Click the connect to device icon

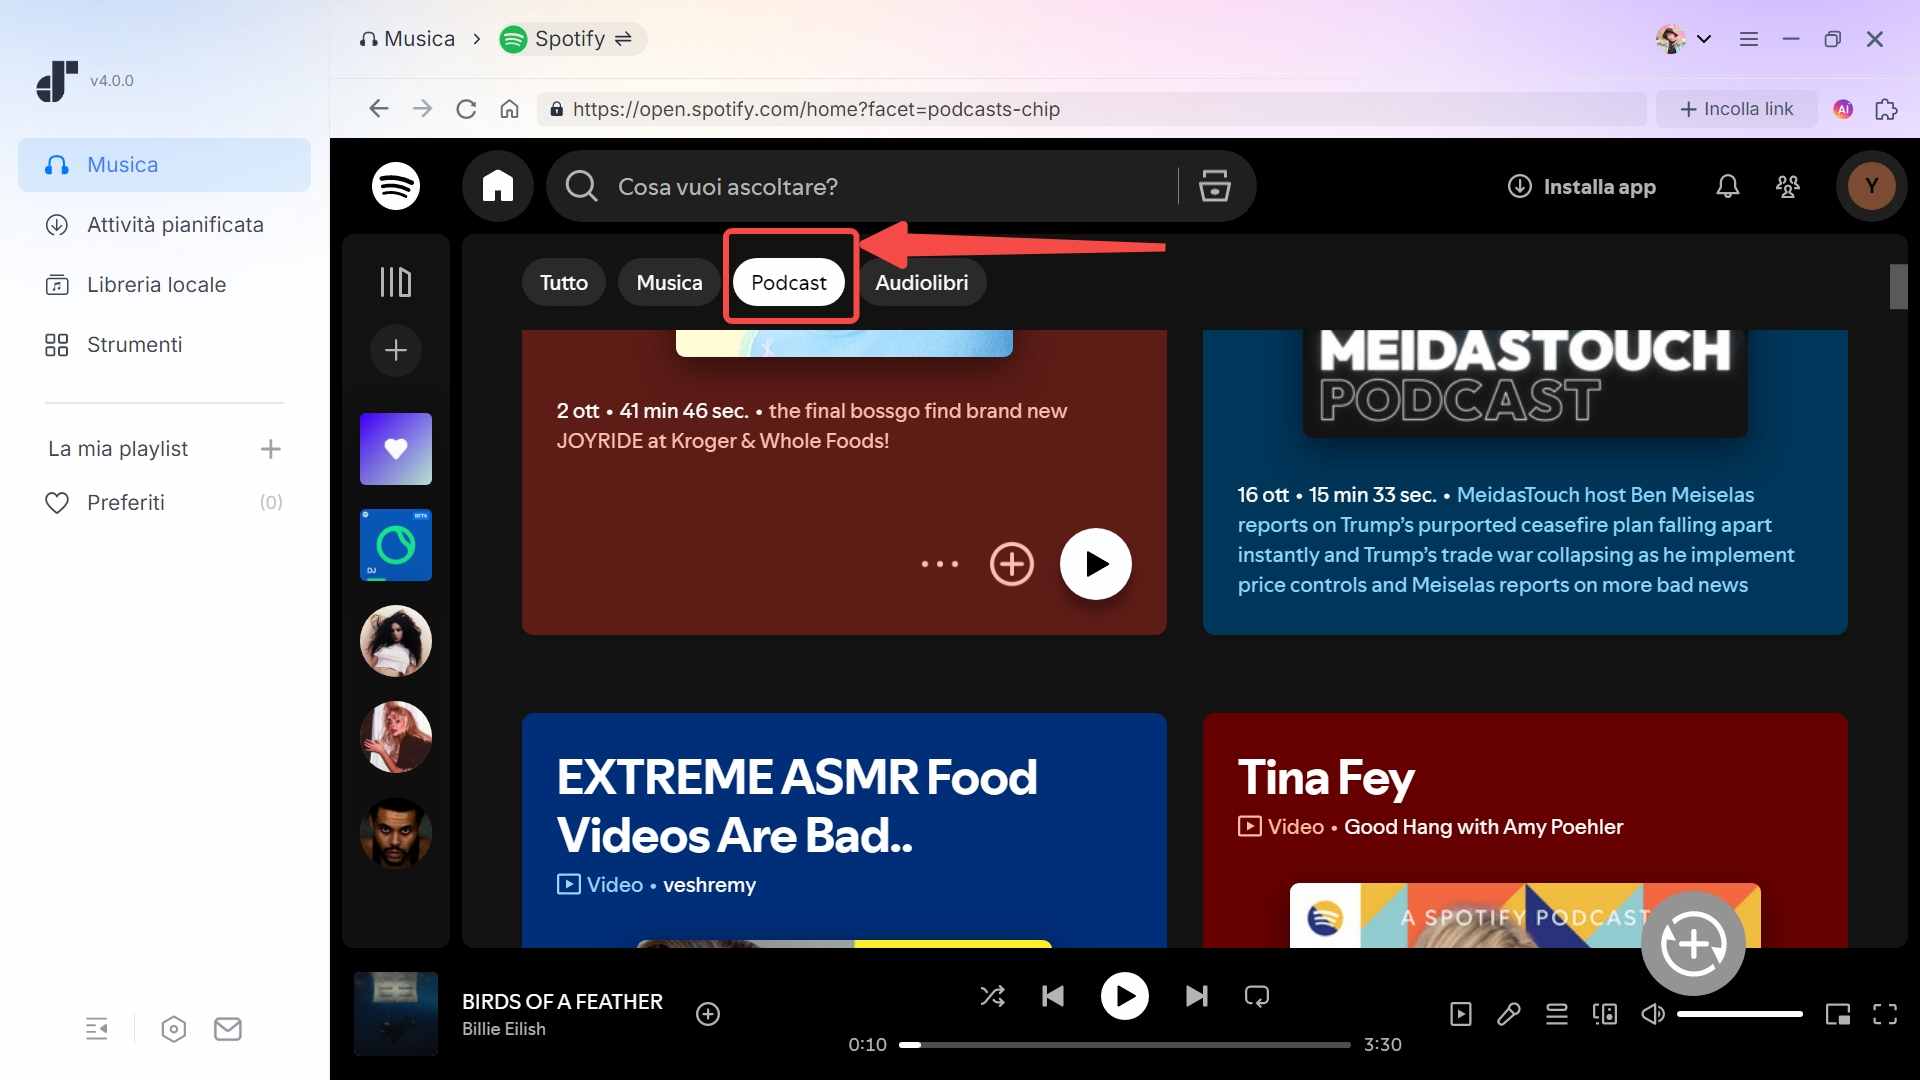point(1605,1014)
